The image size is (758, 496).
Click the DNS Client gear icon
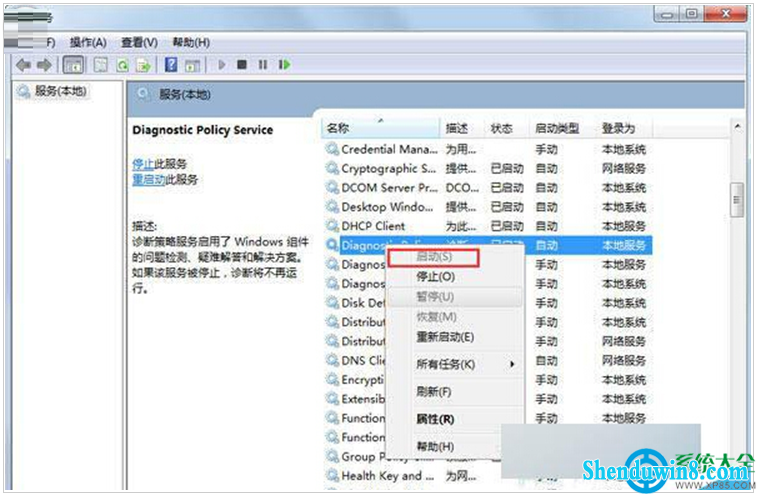pos(332,360)
